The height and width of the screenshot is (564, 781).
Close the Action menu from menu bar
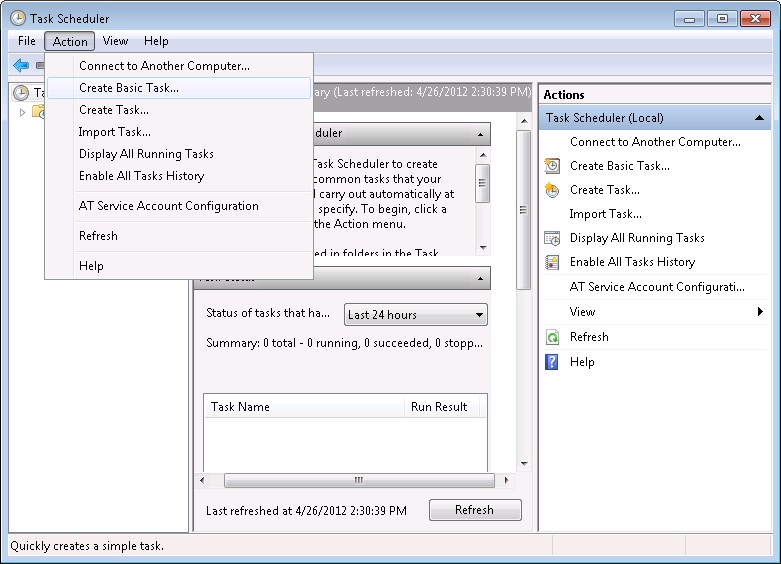coord(70,41)
